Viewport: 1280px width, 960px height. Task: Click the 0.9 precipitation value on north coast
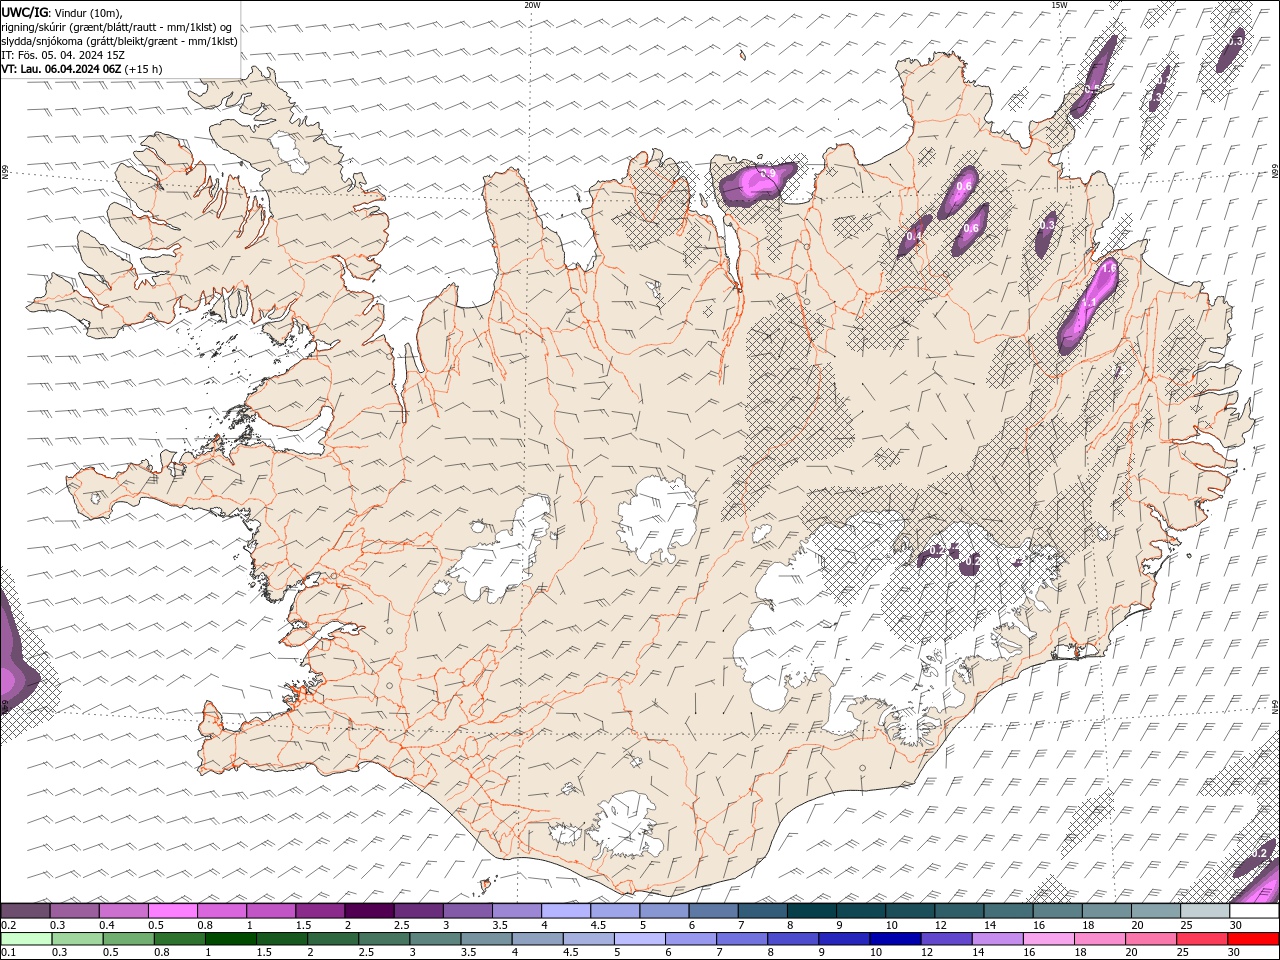[x=768, y=174]
